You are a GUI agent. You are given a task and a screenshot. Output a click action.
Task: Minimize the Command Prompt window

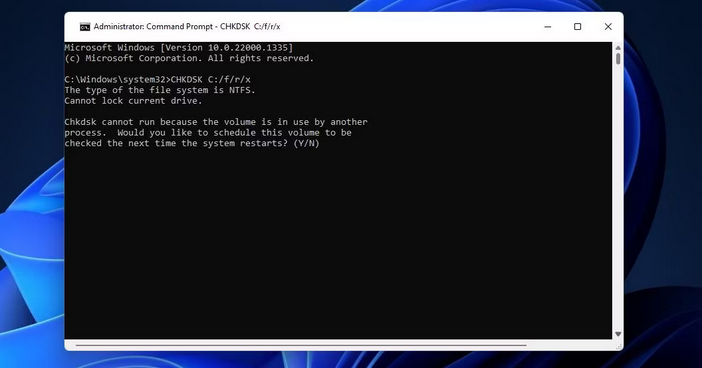point(547,27)
